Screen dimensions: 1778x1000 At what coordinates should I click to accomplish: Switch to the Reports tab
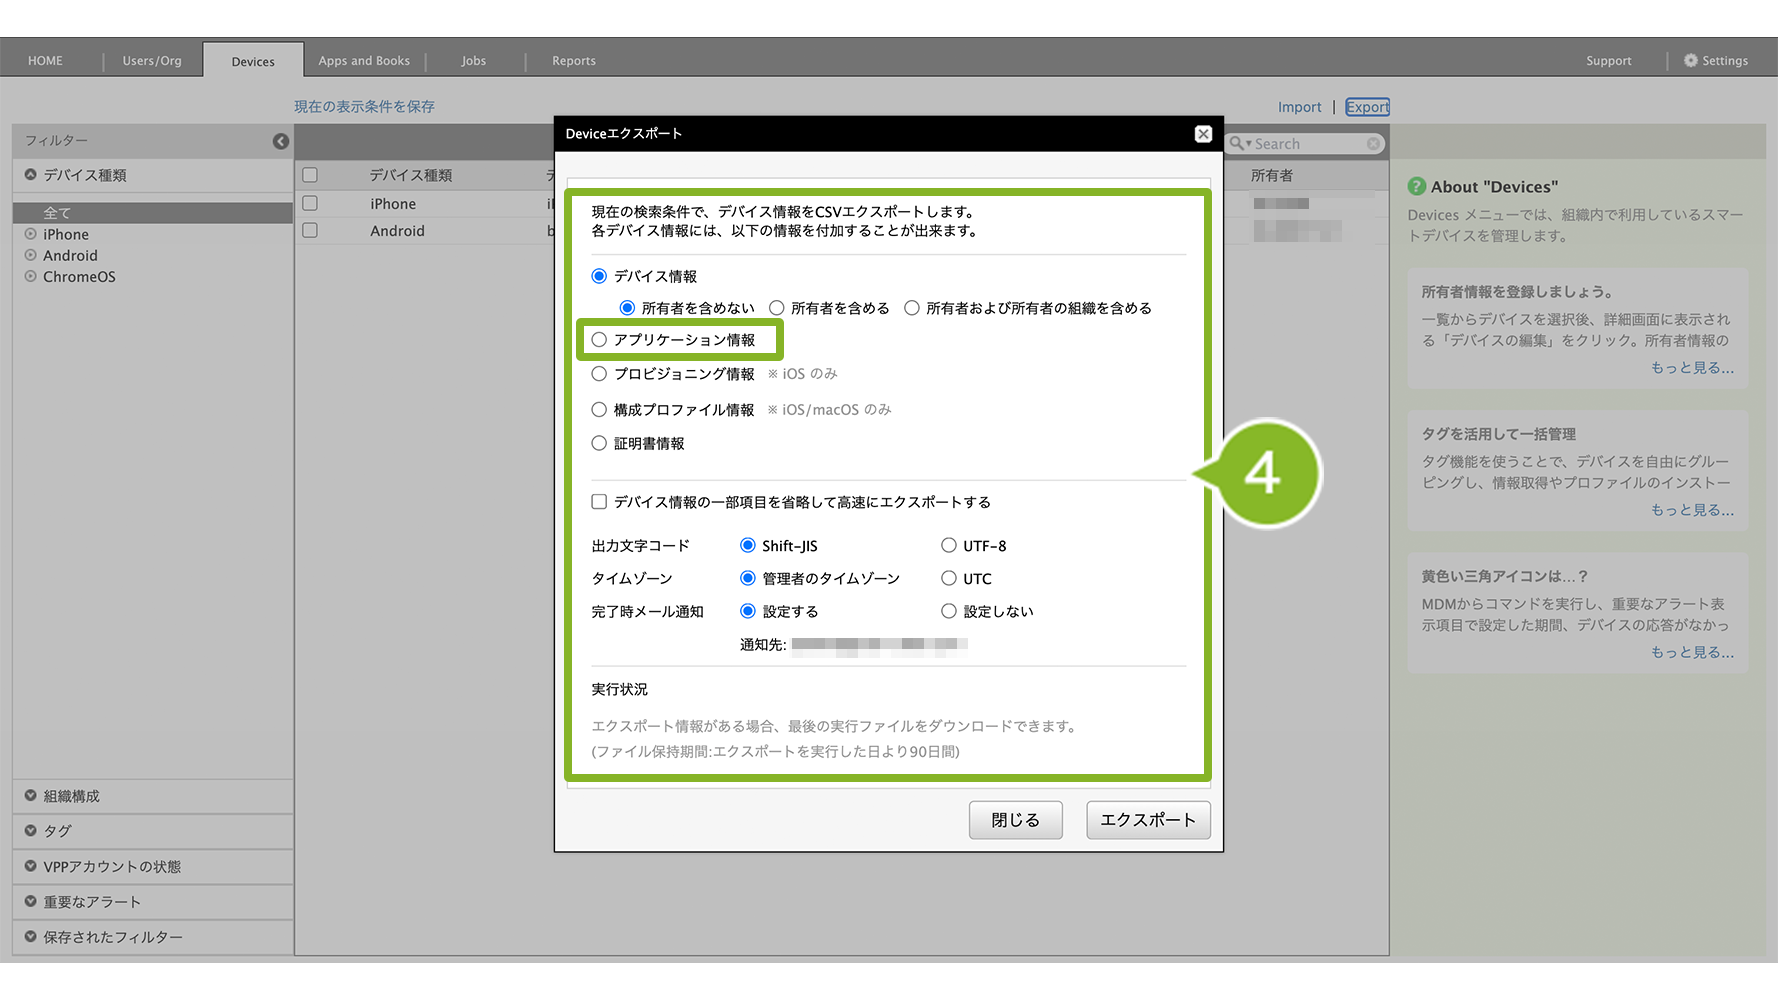tap(573, 60)
